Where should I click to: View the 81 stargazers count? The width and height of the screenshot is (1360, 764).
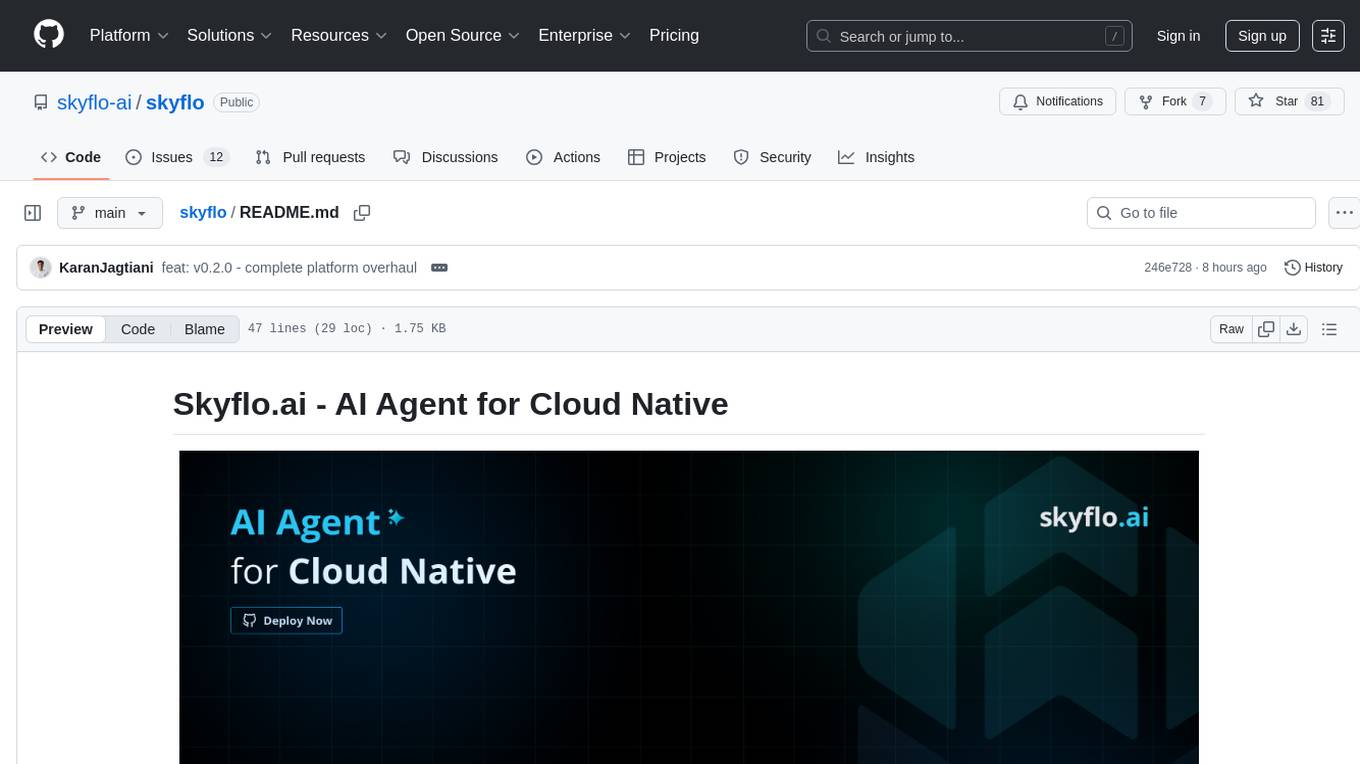1317,101
